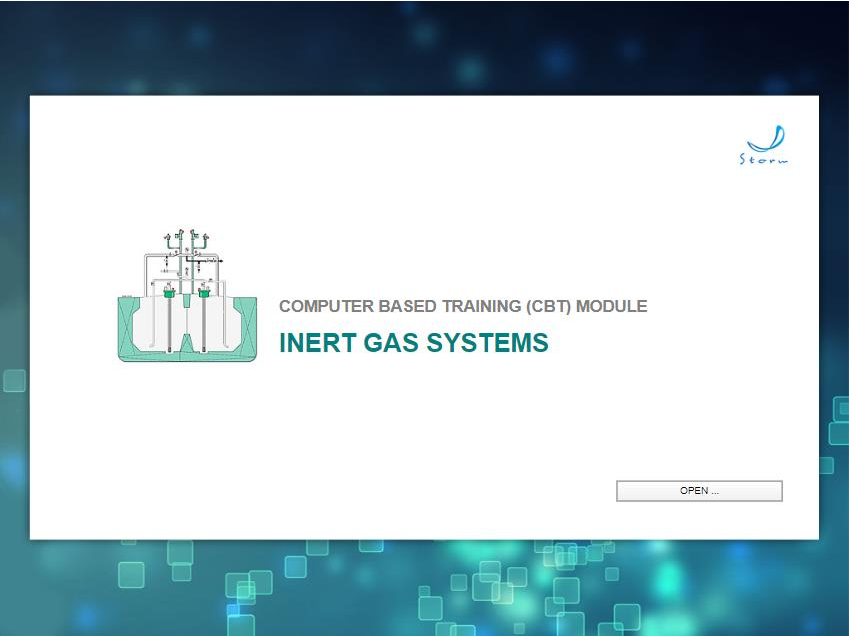Click the right green tank hatch in diagram
This screenshot has width=849, height=637.
pos(204,293)
